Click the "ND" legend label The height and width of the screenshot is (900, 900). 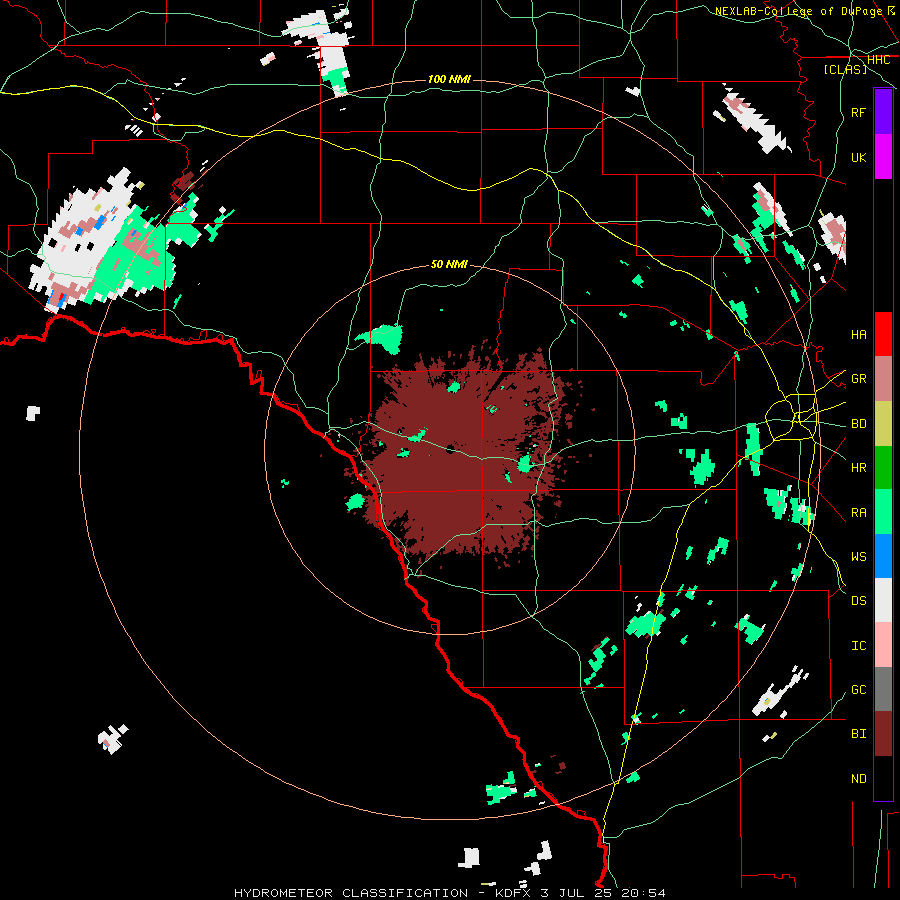tap(859, 779)
